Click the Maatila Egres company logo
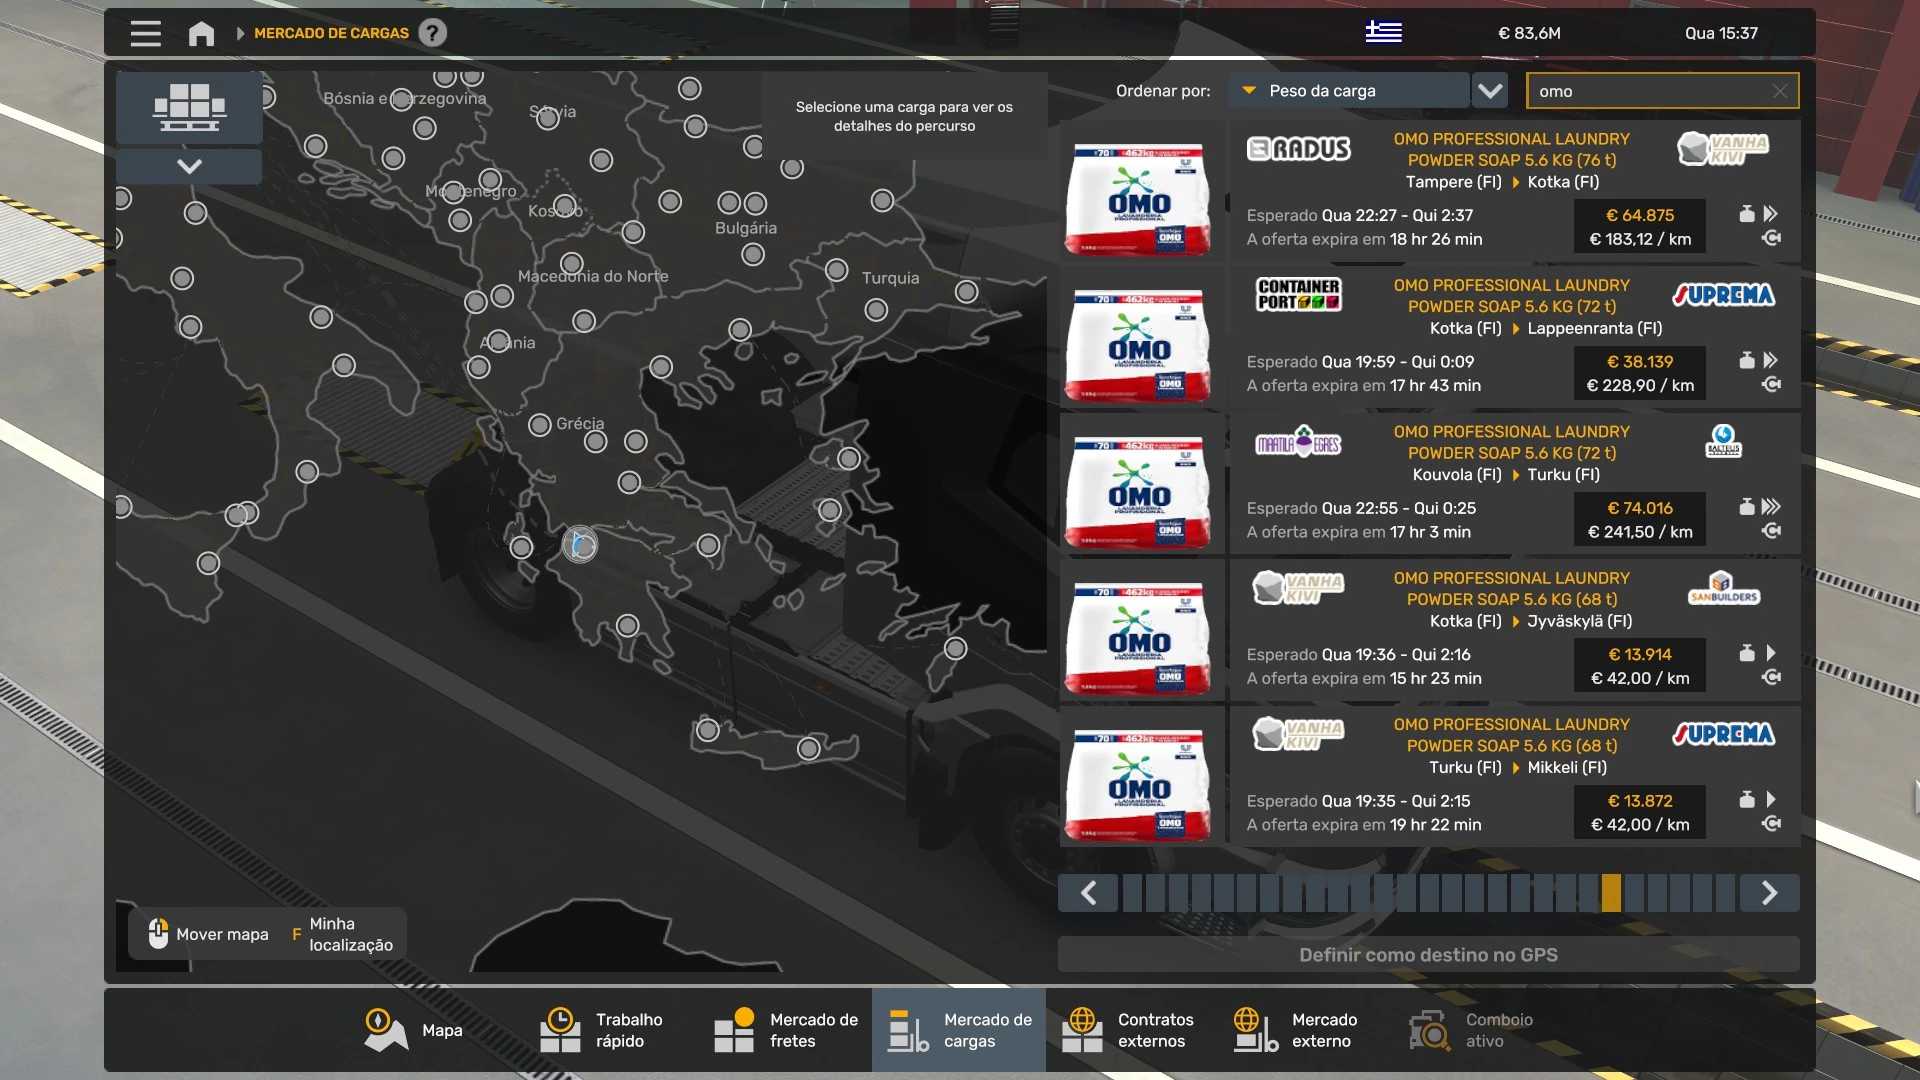Viewport: 1920px width, 1080px height. (x=1298, y=441)
